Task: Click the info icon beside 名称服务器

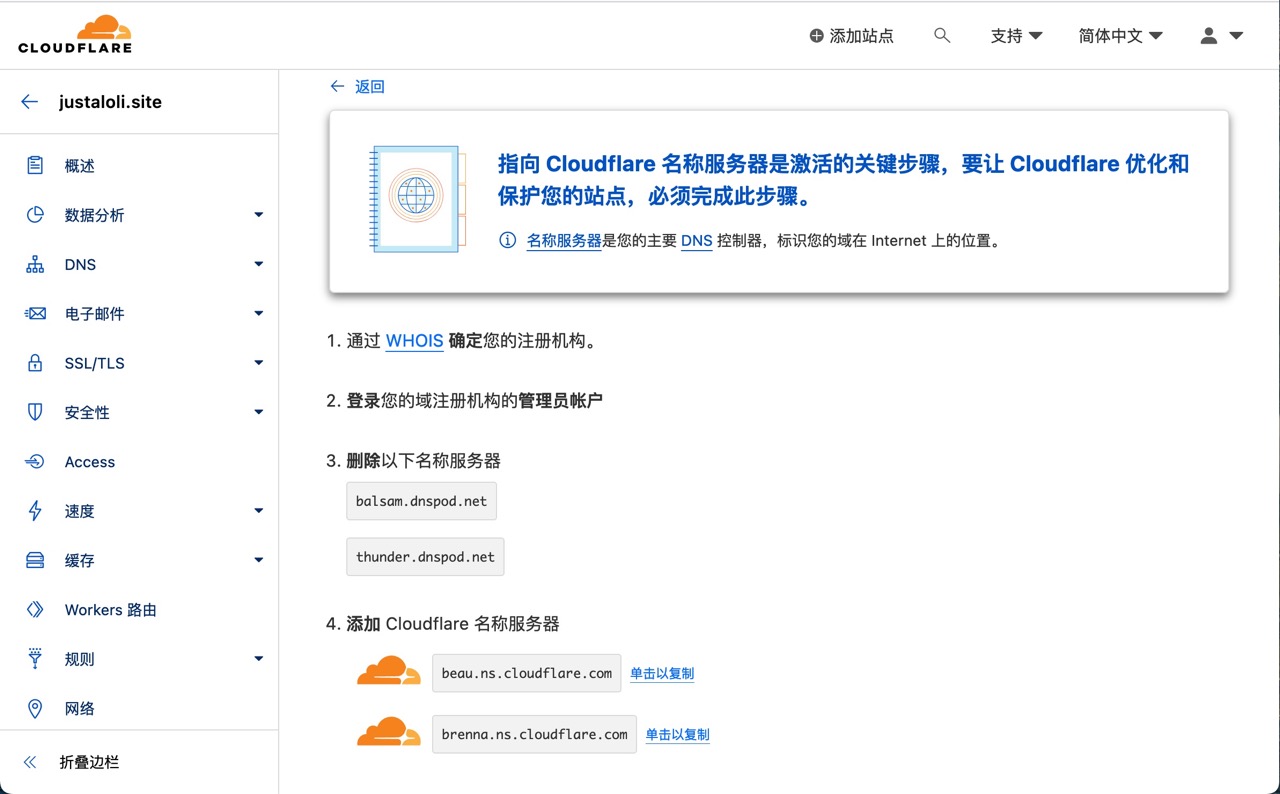Action: pos(508,241)
